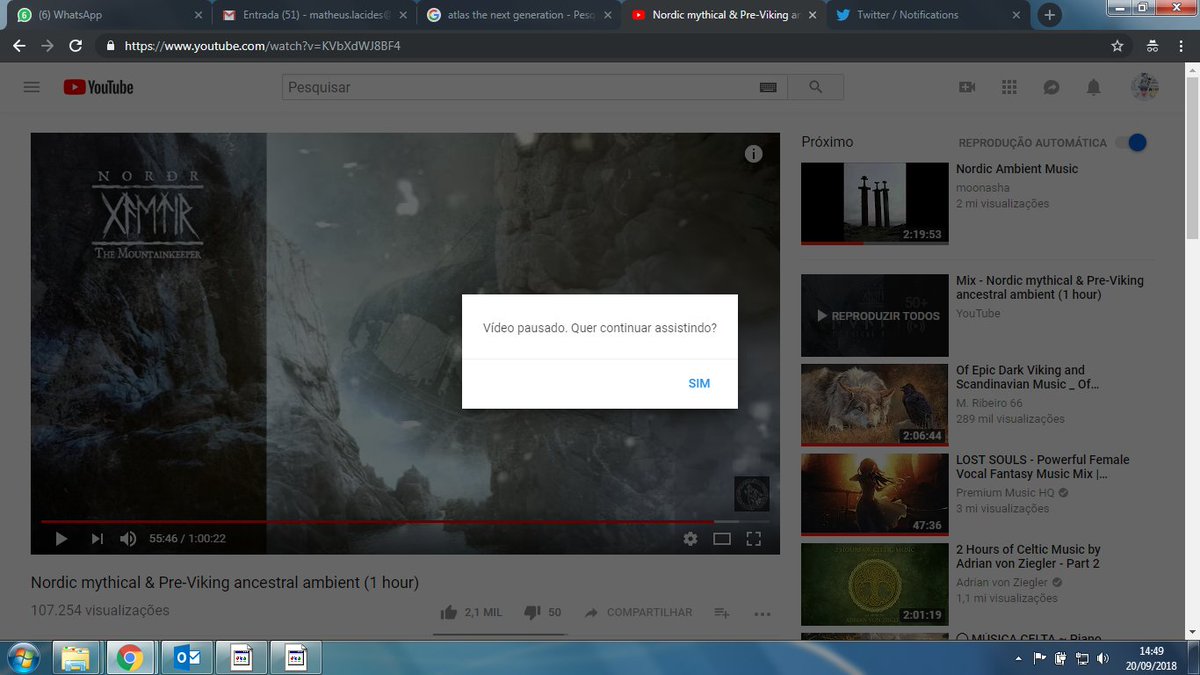Image resolution: width=1200 pixels, height=675 pixels.
Task: Click the 107.254 visualizações view count
Action: point(100,610)
